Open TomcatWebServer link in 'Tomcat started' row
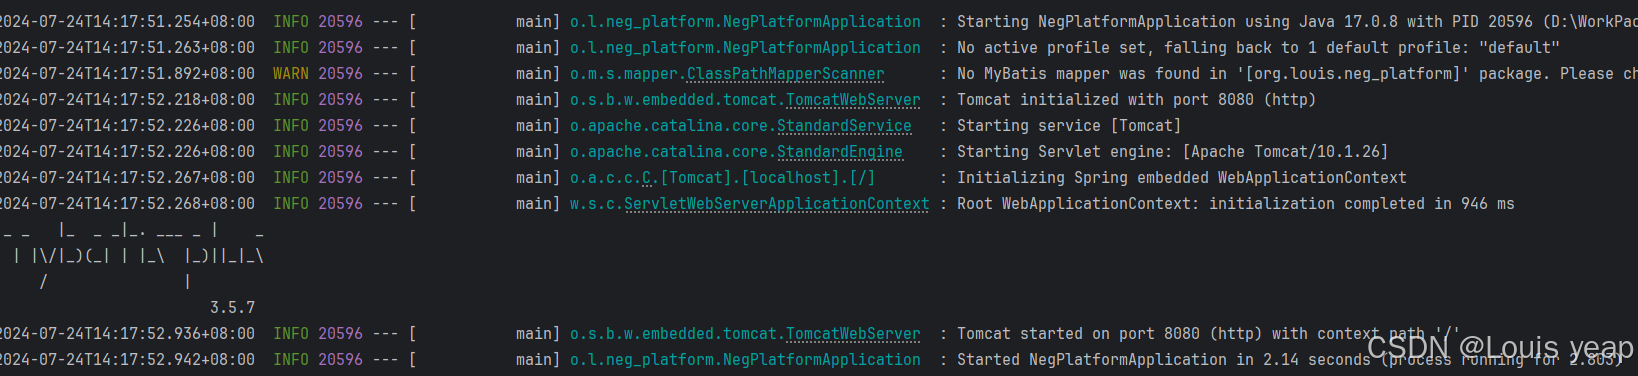 coord(853,334)
